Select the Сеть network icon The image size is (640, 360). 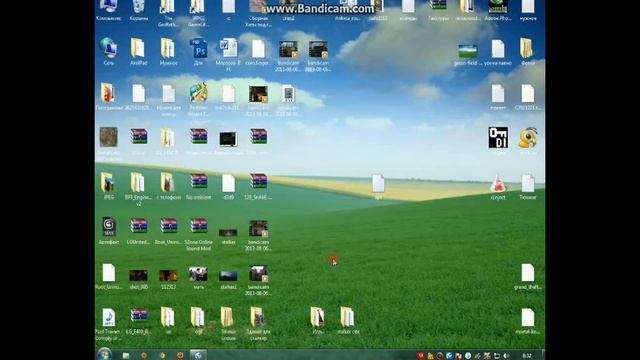[109, 49]
